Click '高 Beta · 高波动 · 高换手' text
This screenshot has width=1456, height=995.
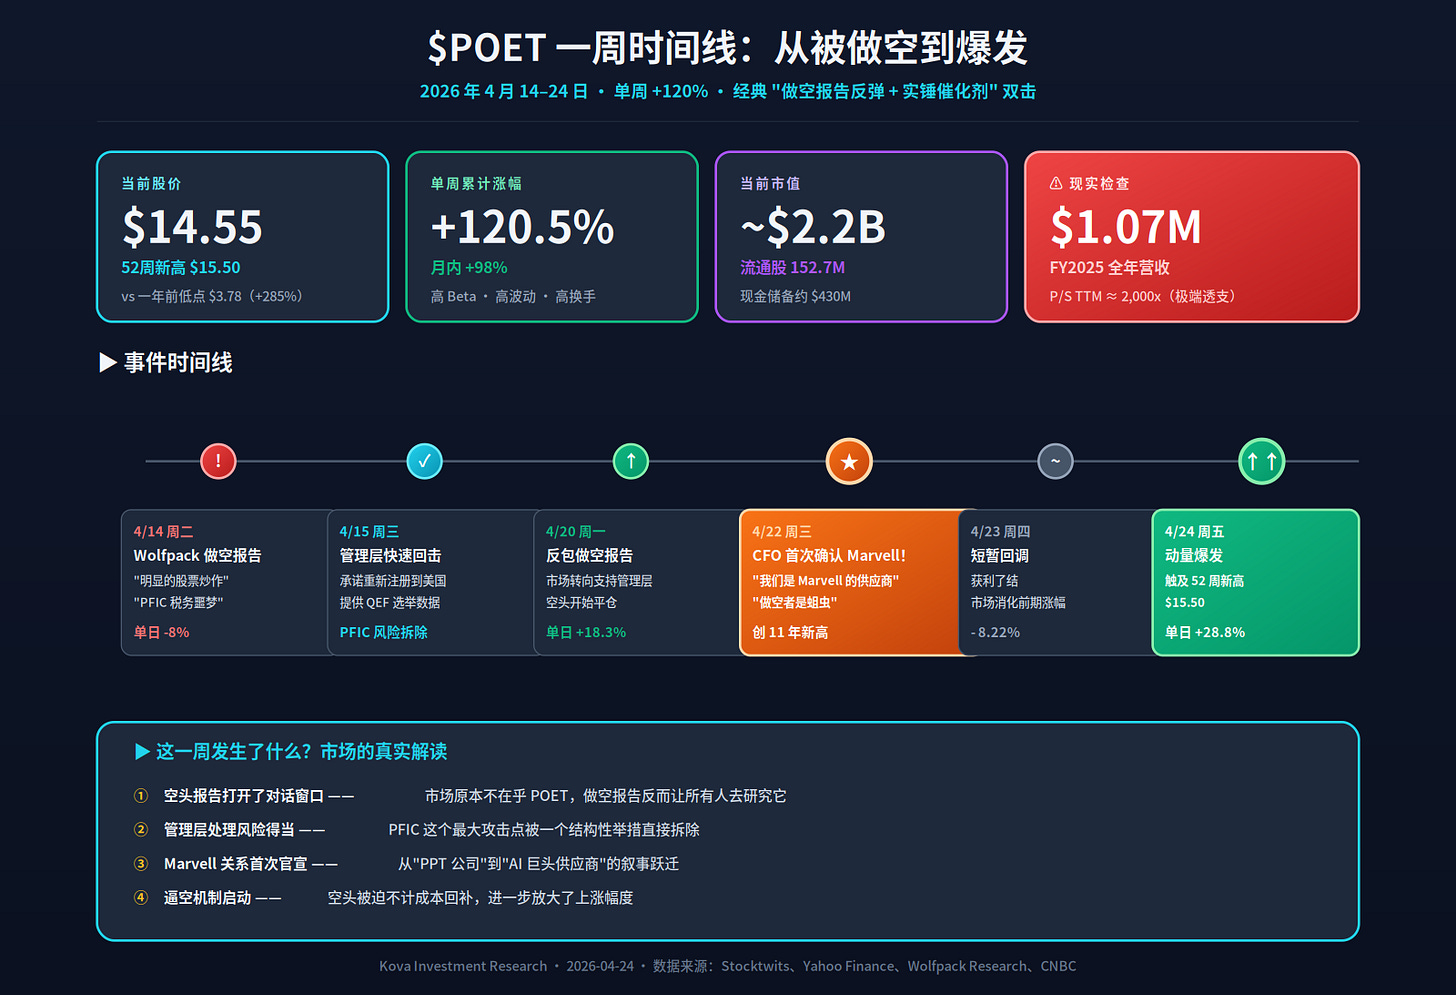coord(513,296)
